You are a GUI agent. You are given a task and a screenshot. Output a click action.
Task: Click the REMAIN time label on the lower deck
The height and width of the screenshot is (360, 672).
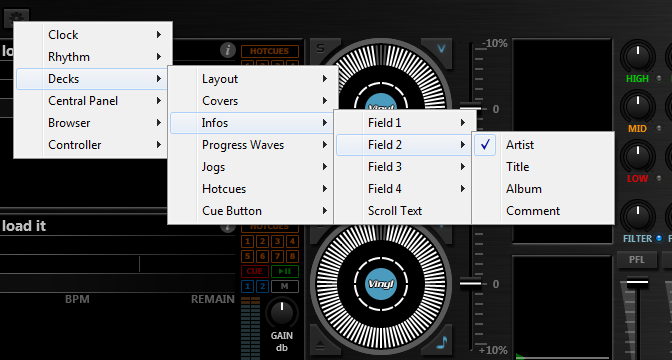coord(213,299)
